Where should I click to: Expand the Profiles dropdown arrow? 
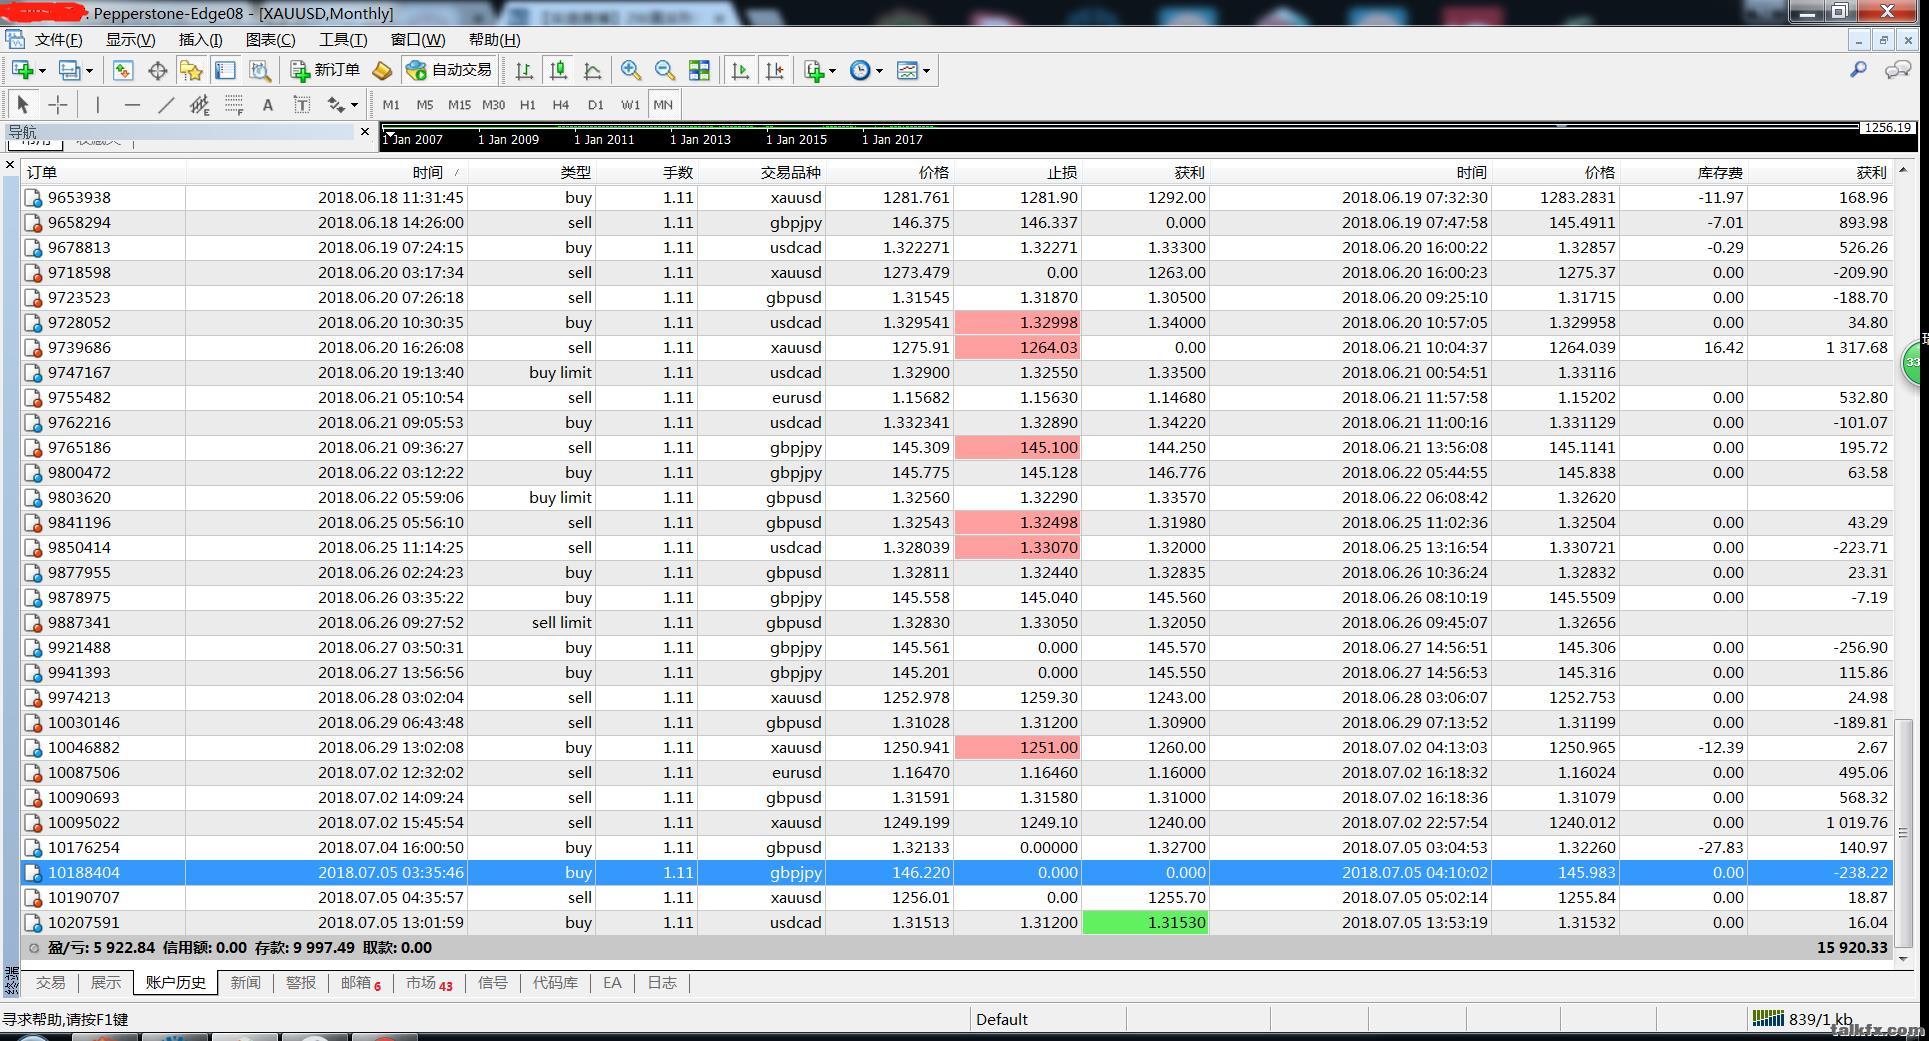(89, 70)
